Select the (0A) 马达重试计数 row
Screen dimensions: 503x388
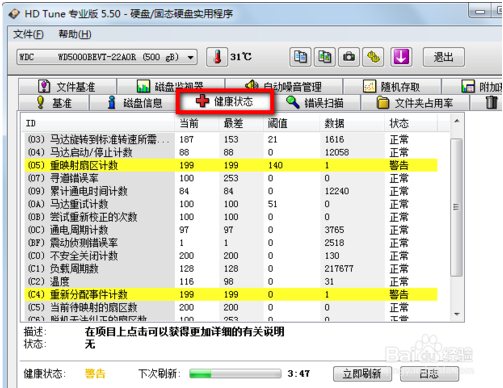pyautogui.click(x=231, y=204)
